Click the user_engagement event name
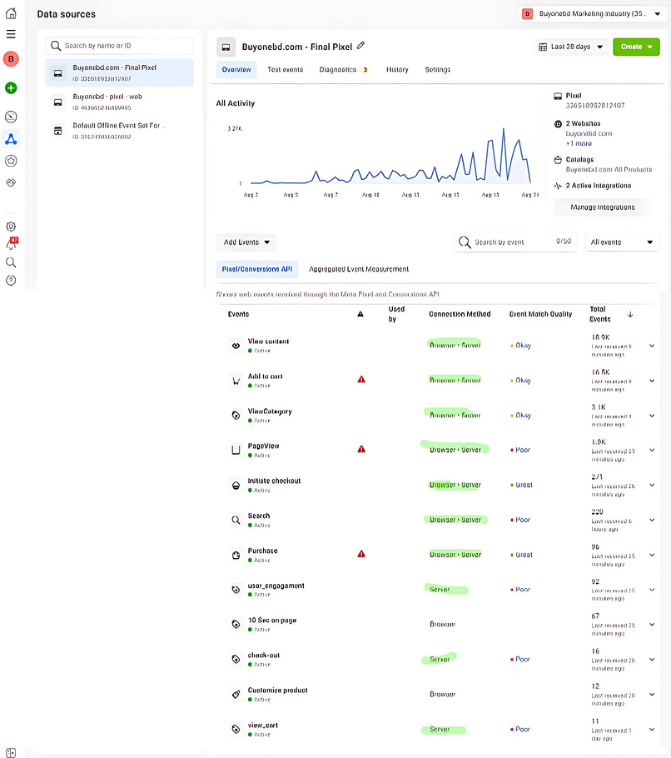 coord(276,586)
